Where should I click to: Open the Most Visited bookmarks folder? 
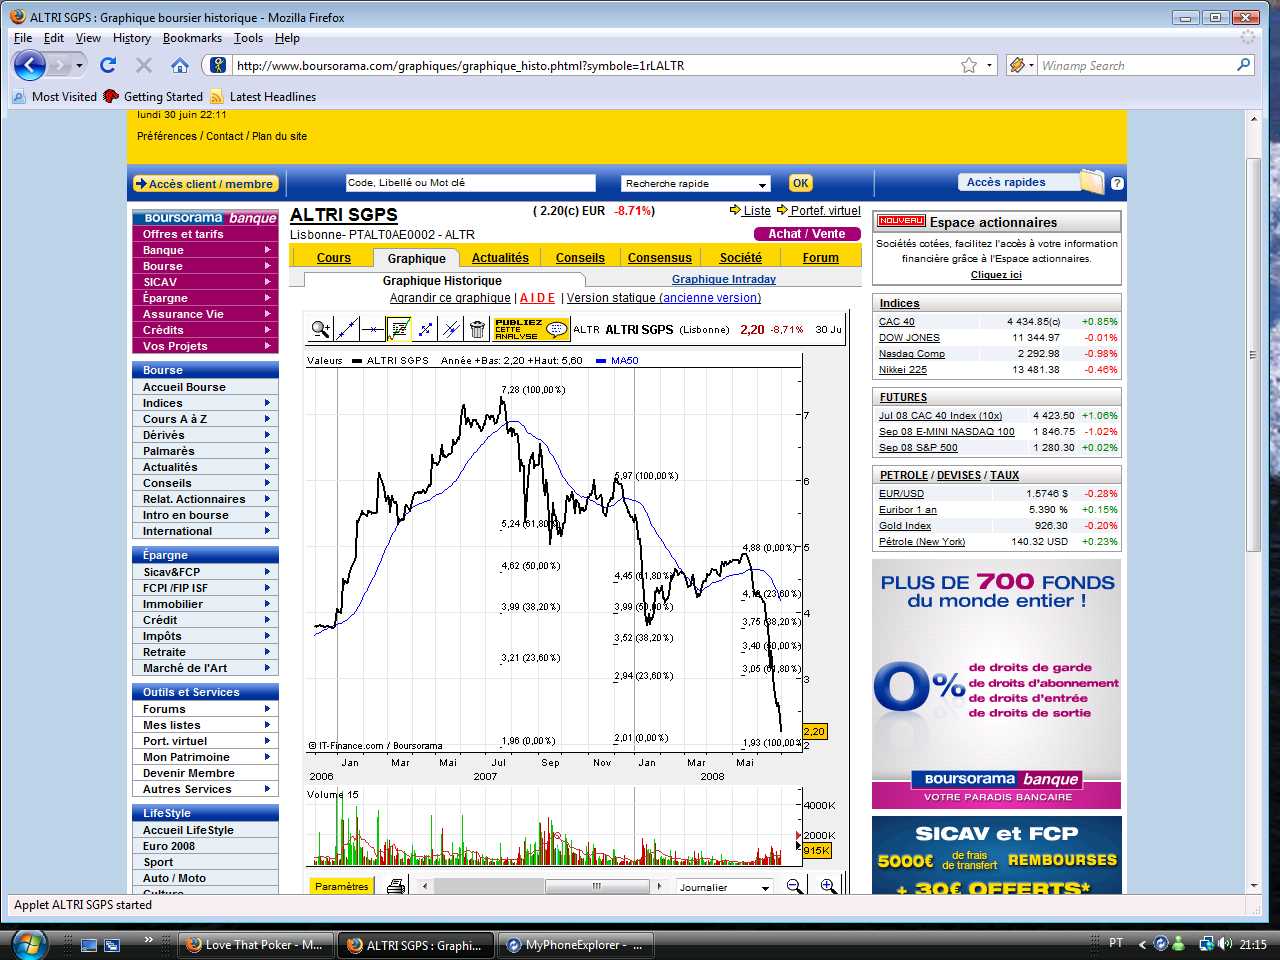pos(55,97)
